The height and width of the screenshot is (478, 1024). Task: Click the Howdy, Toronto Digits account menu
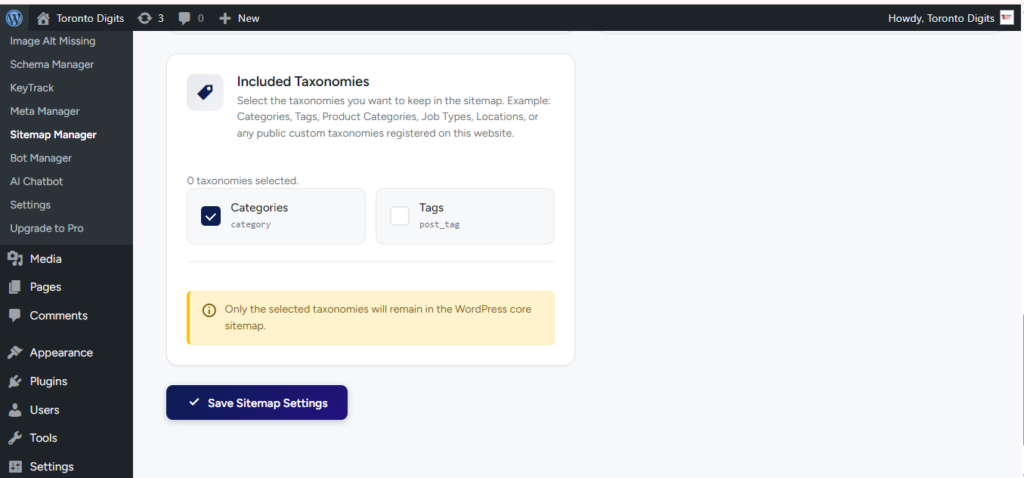tap(942, 18)
